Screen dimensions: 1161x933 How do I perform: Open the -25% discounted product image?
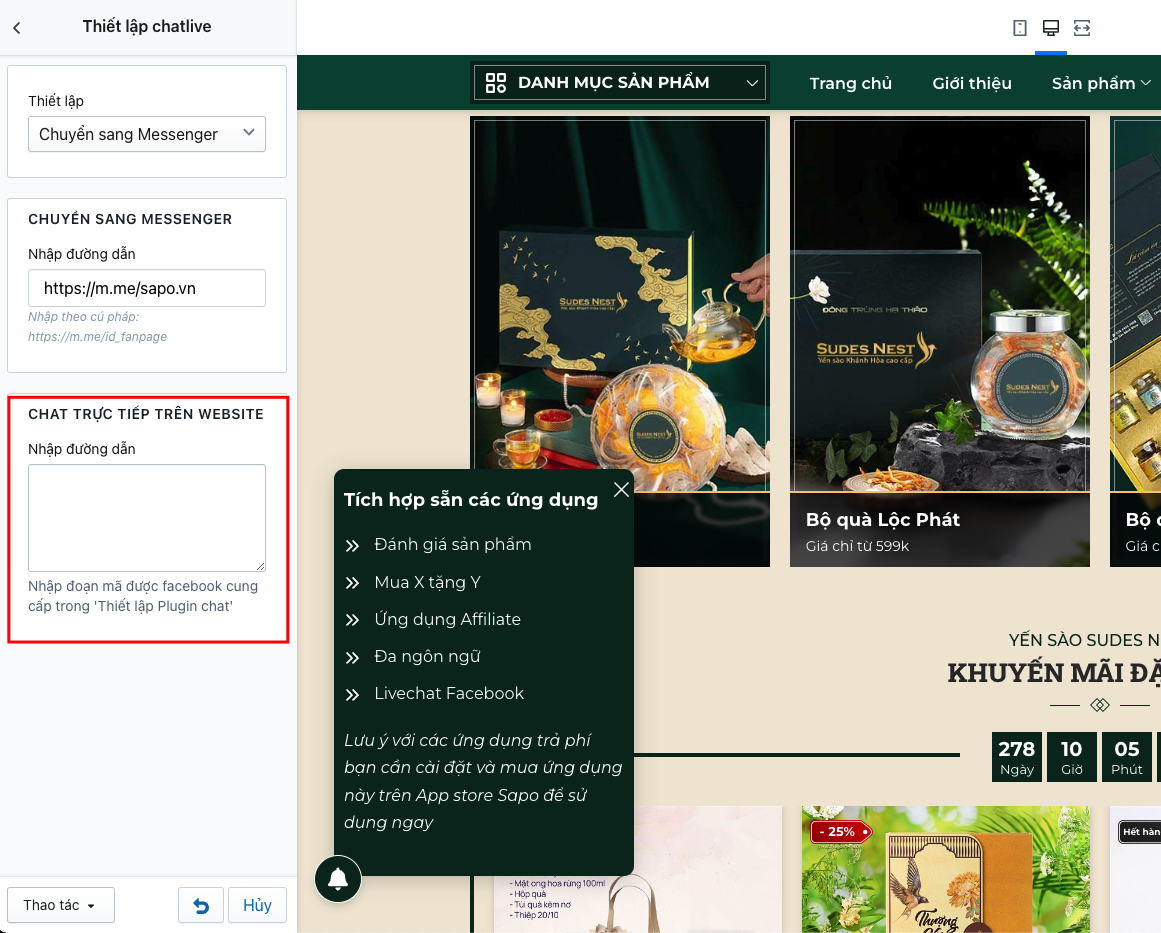(x=946, y=869)
